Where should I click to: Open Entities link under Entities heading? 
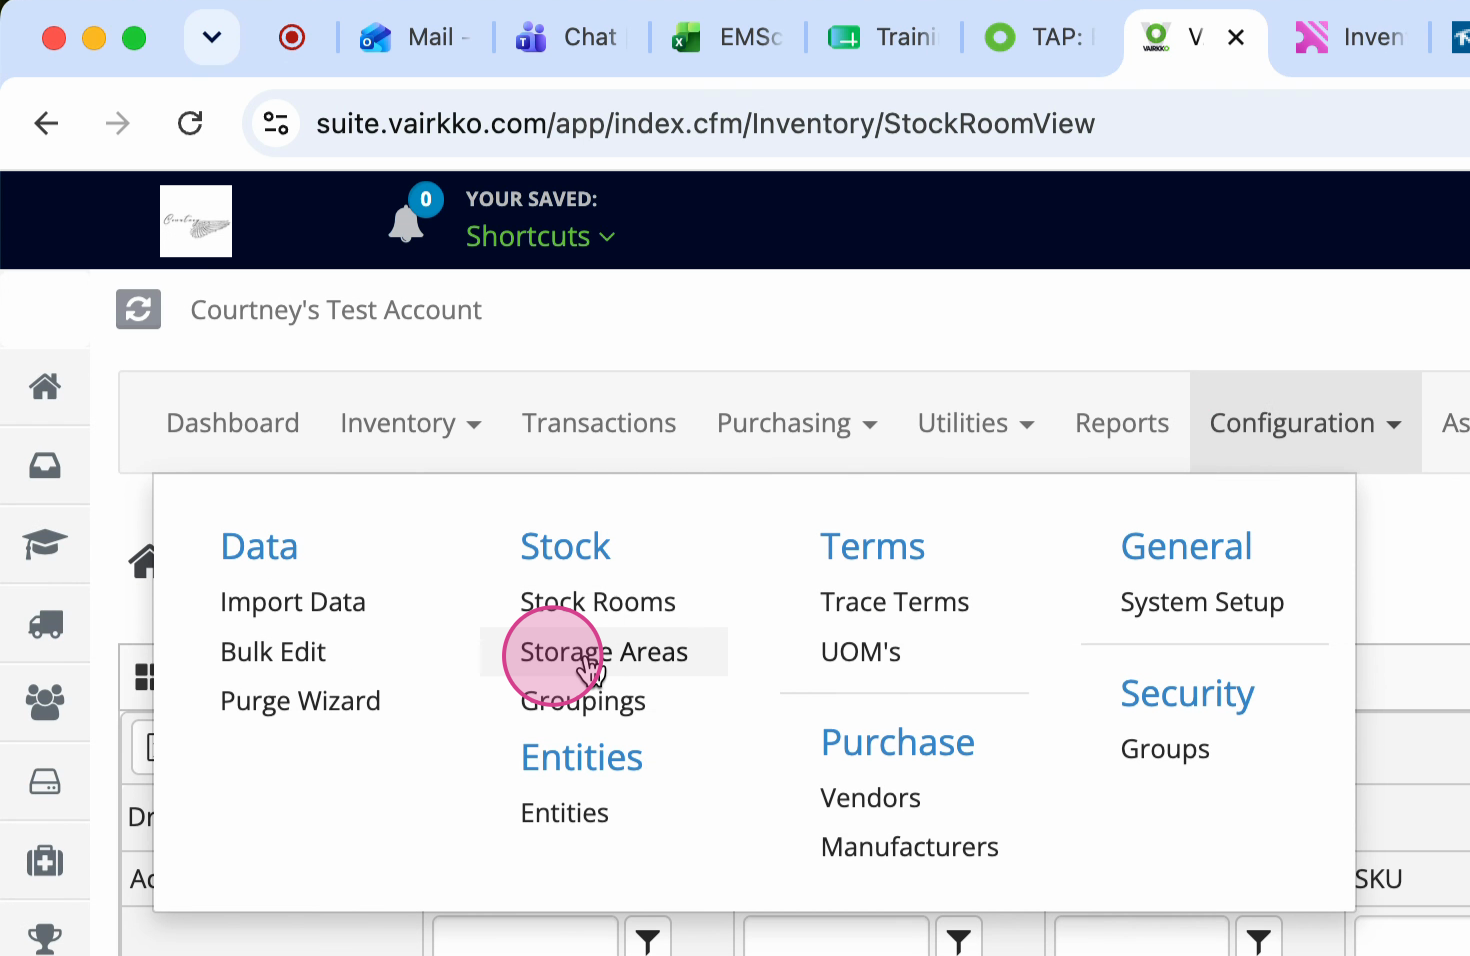pos(564,813)
